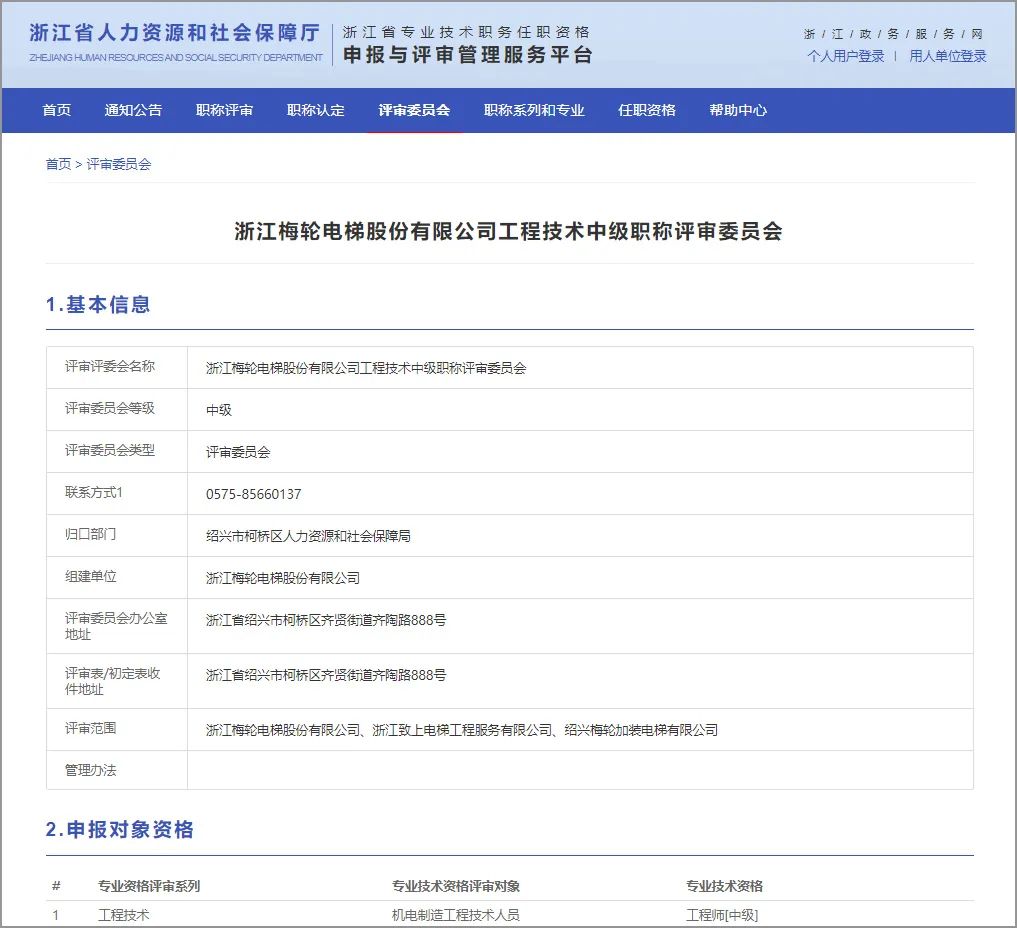Select the 工程师[中级] cell
1017x928 pixels.
[722, 915]
